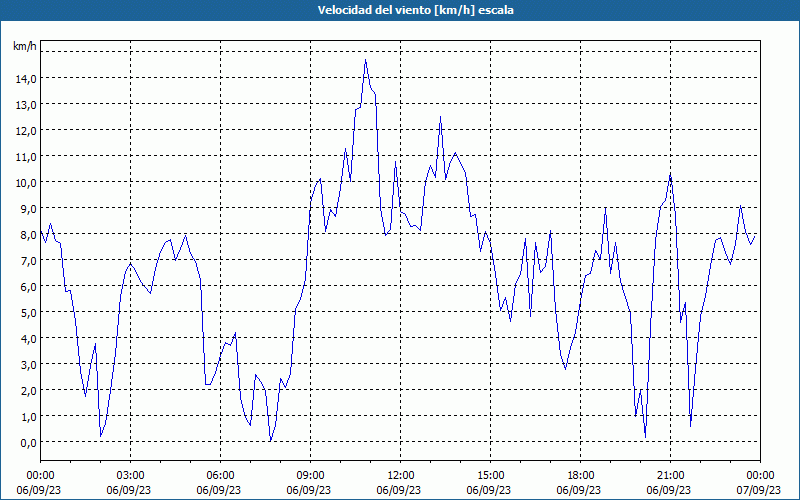Click the 6,0 y-axis label

click(28, 287)
